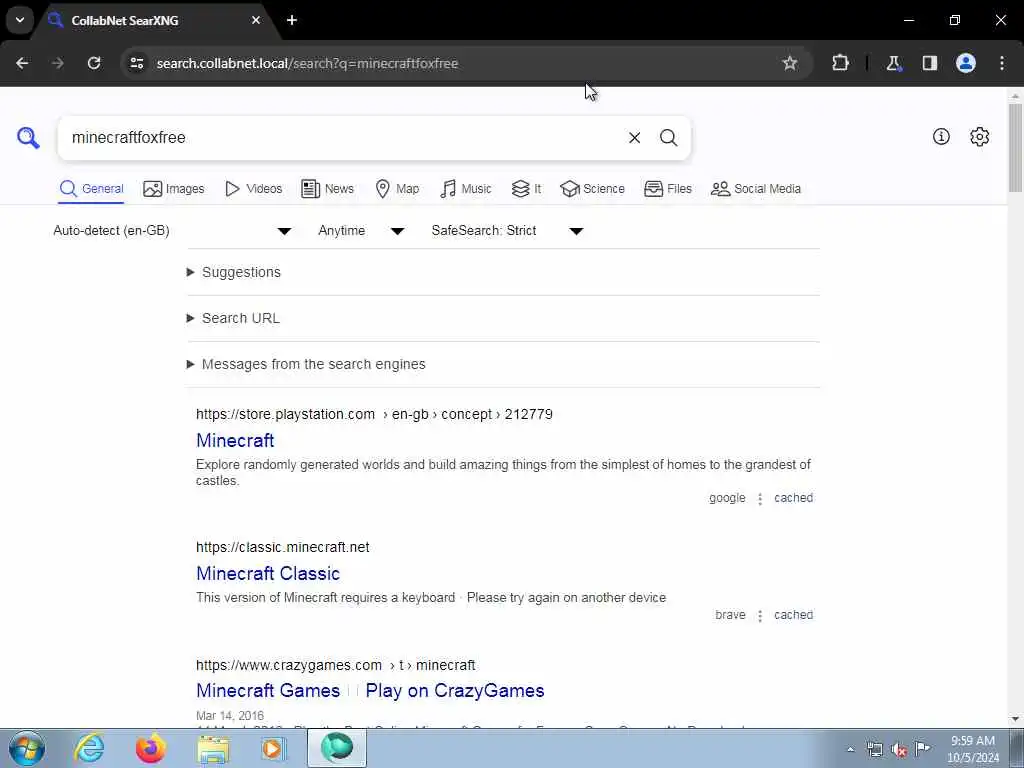
Task: Click the network tray icon
Action: 874,750
